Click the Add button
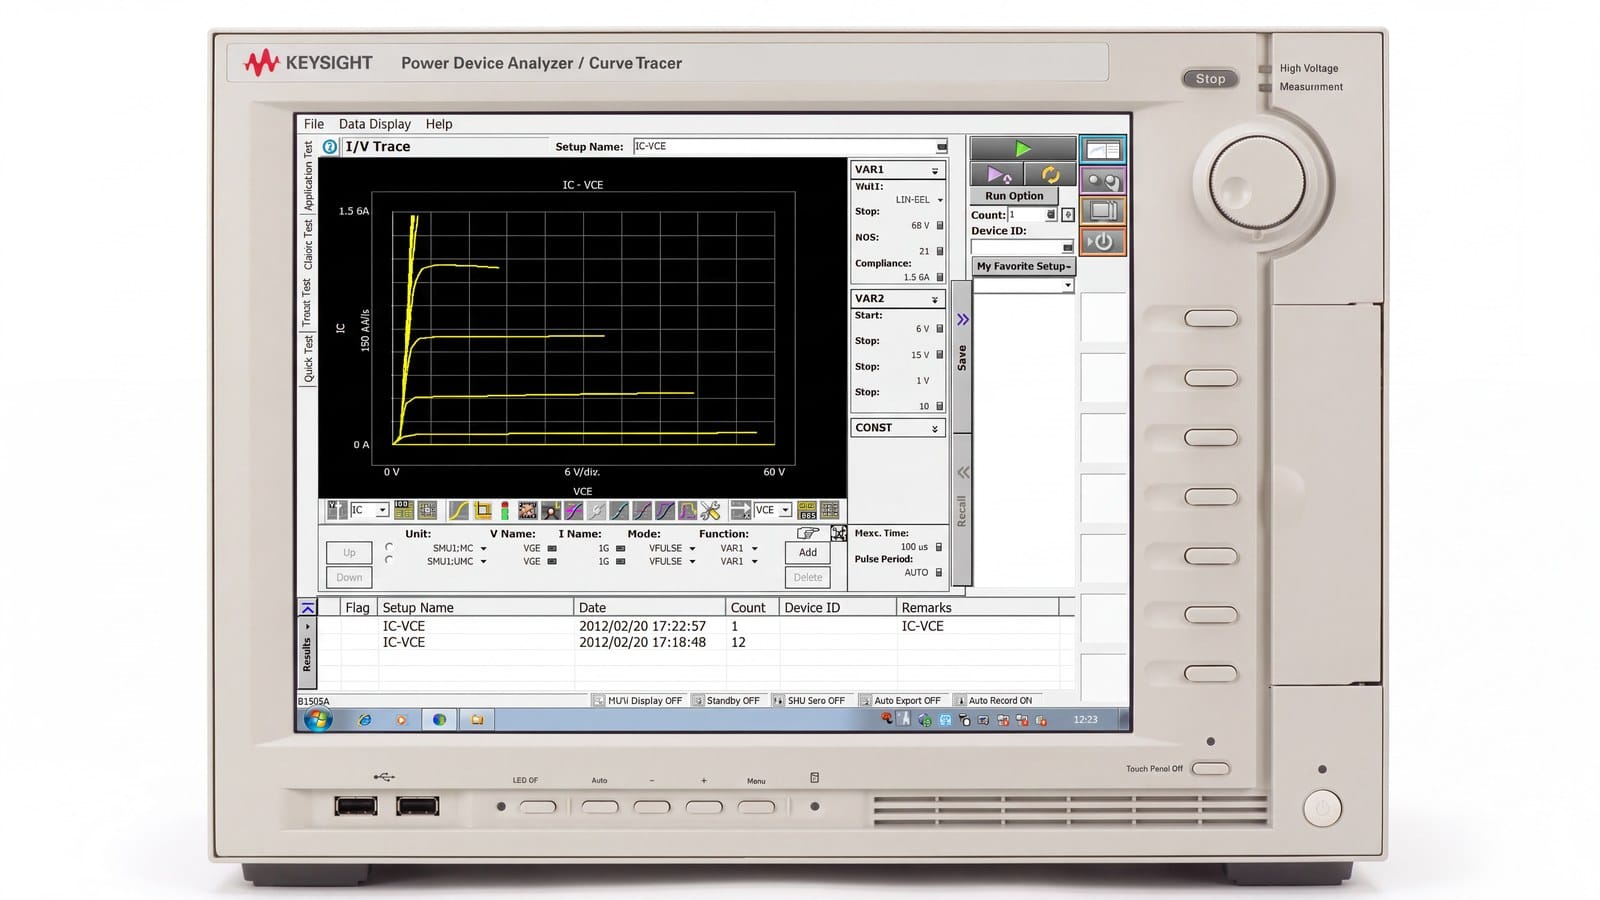This screenshot has height=900, width=1600. coord(808,552)
